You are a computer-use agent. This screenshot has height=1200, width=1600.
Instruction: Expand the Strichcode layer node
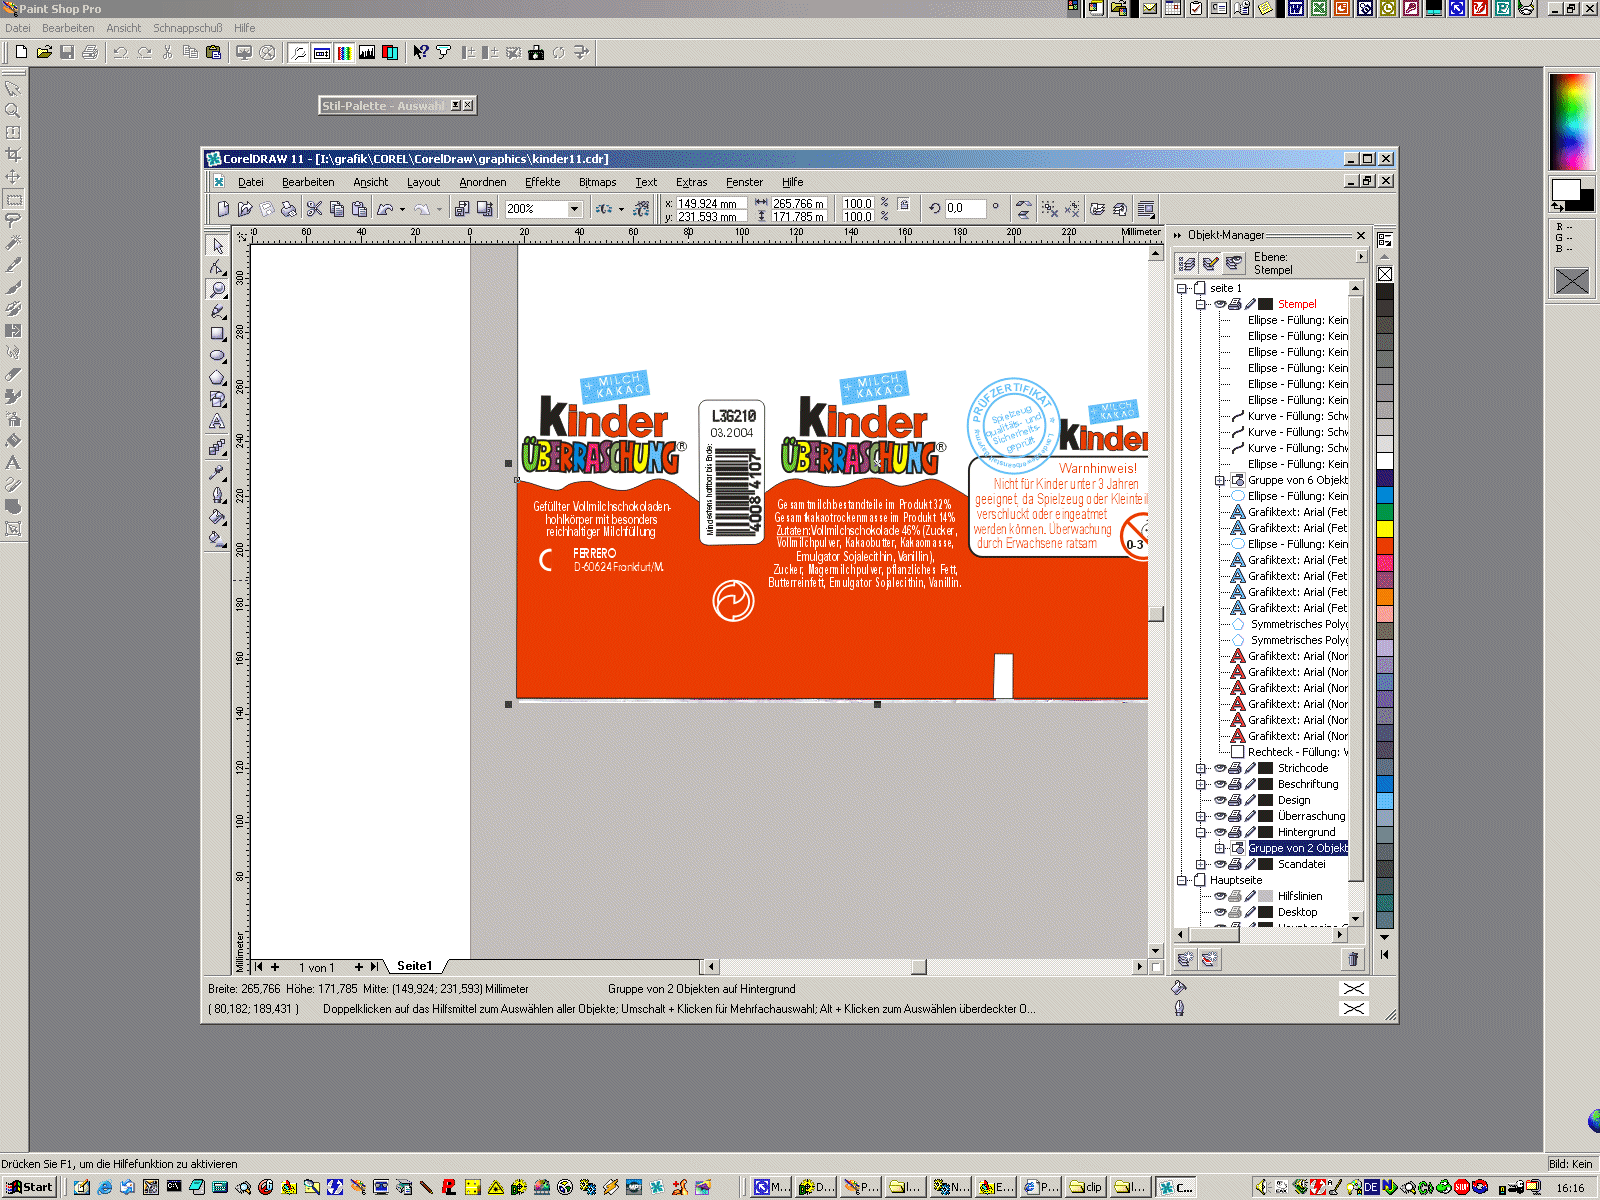[1201, 768]
